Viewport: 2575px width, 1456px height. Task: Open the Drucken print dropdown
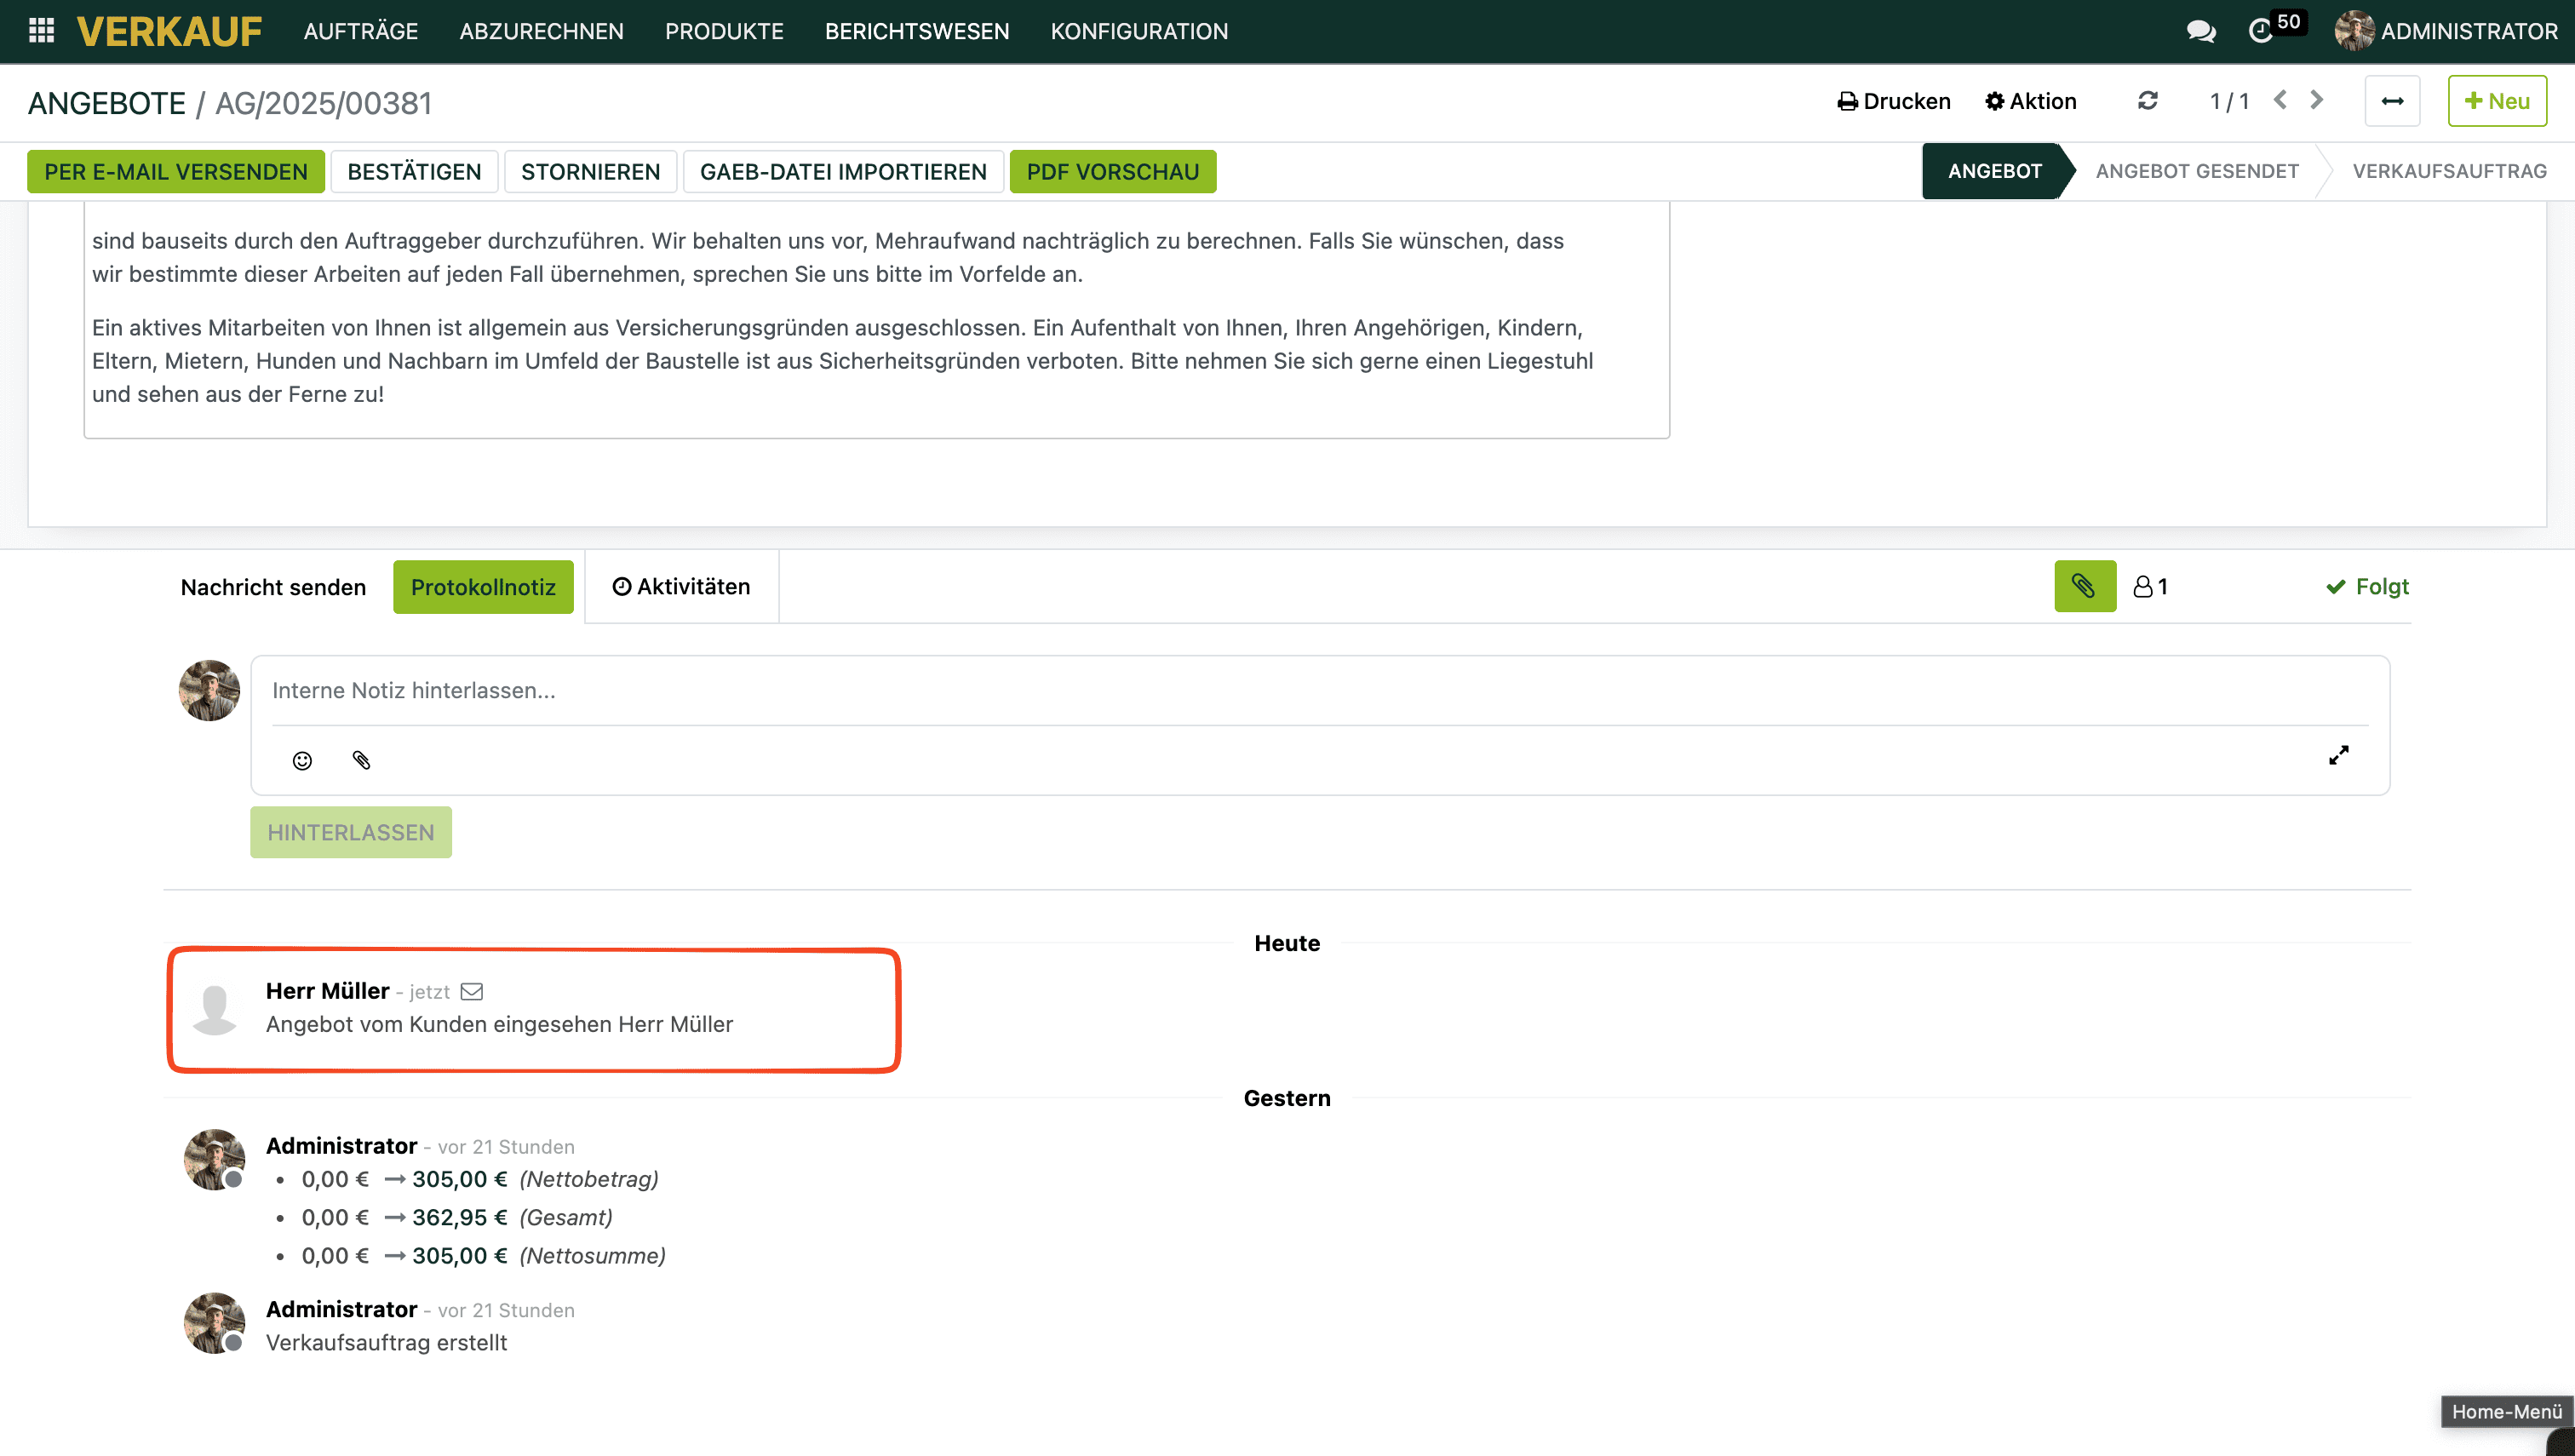(x=1894, y=101)
